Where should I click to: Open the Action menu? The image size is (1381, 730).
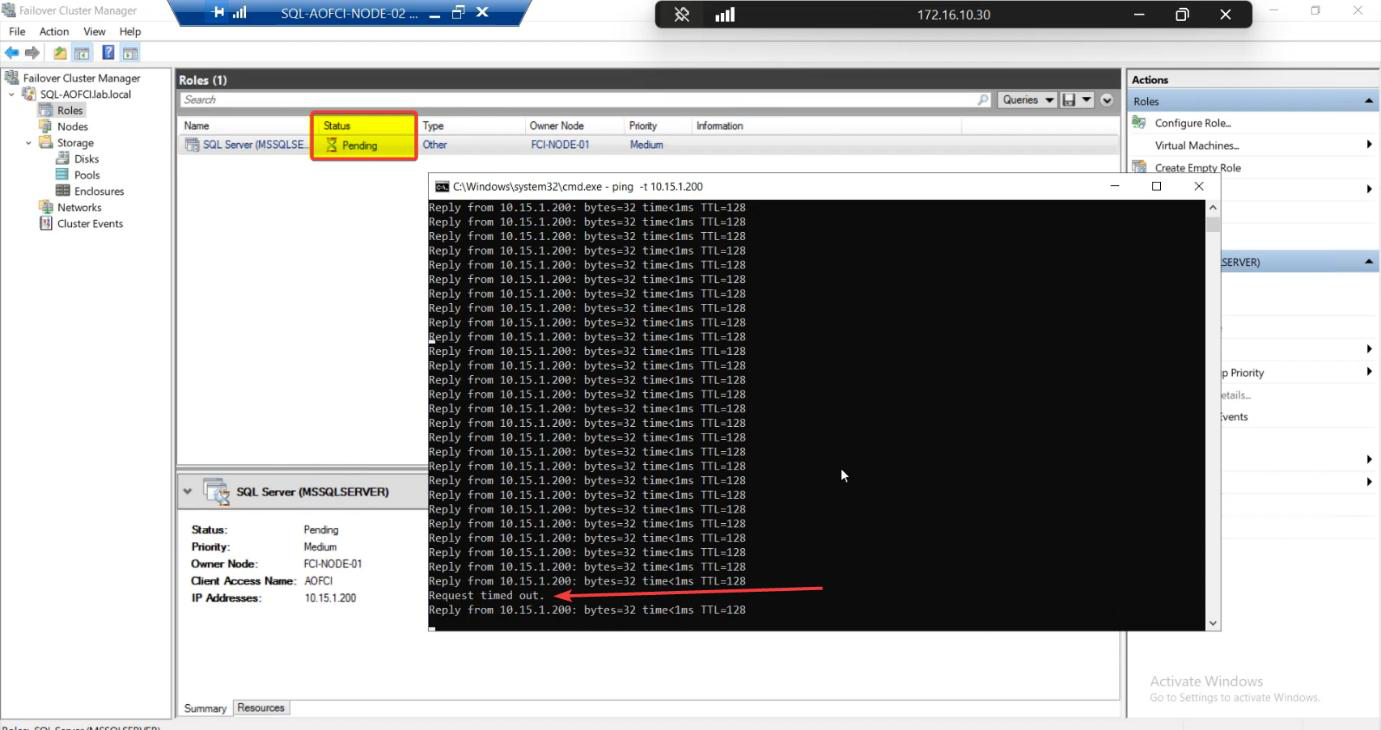click(54, 32)
